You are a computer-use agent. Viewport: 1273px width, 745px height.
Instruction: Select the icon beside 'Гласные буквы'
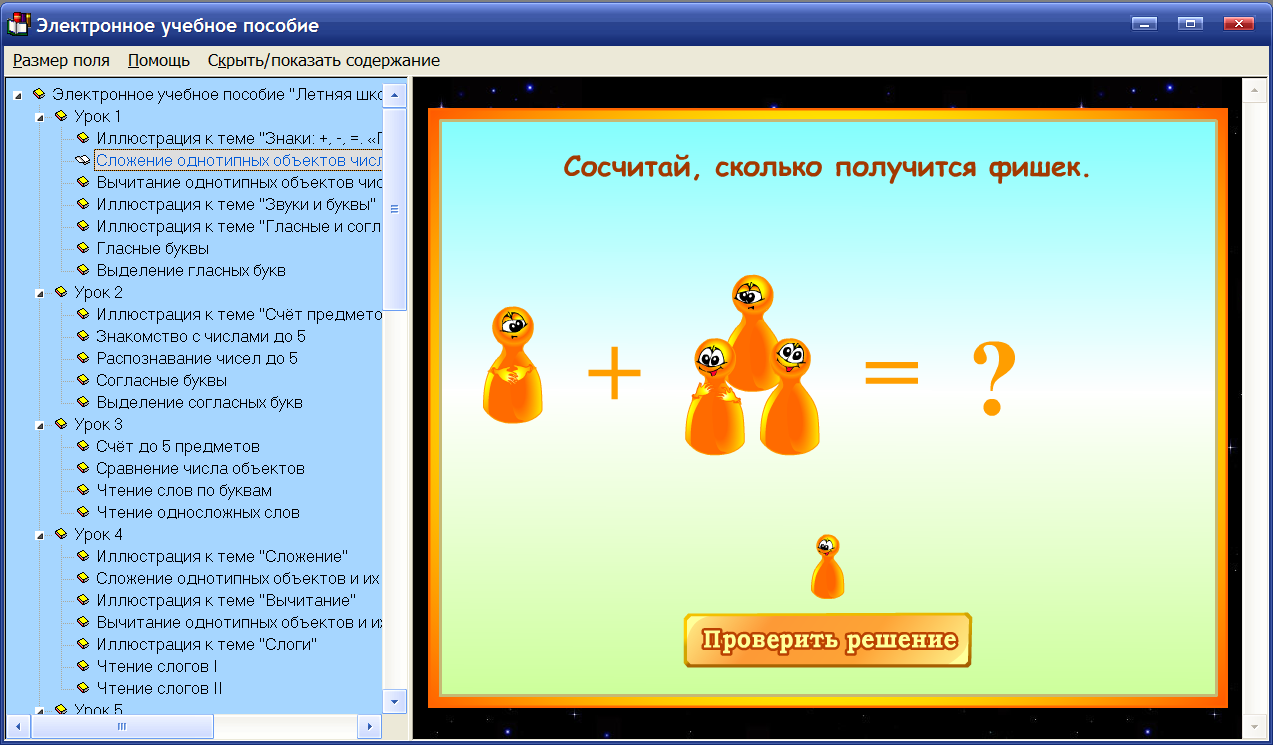click(x=82, y=248)
